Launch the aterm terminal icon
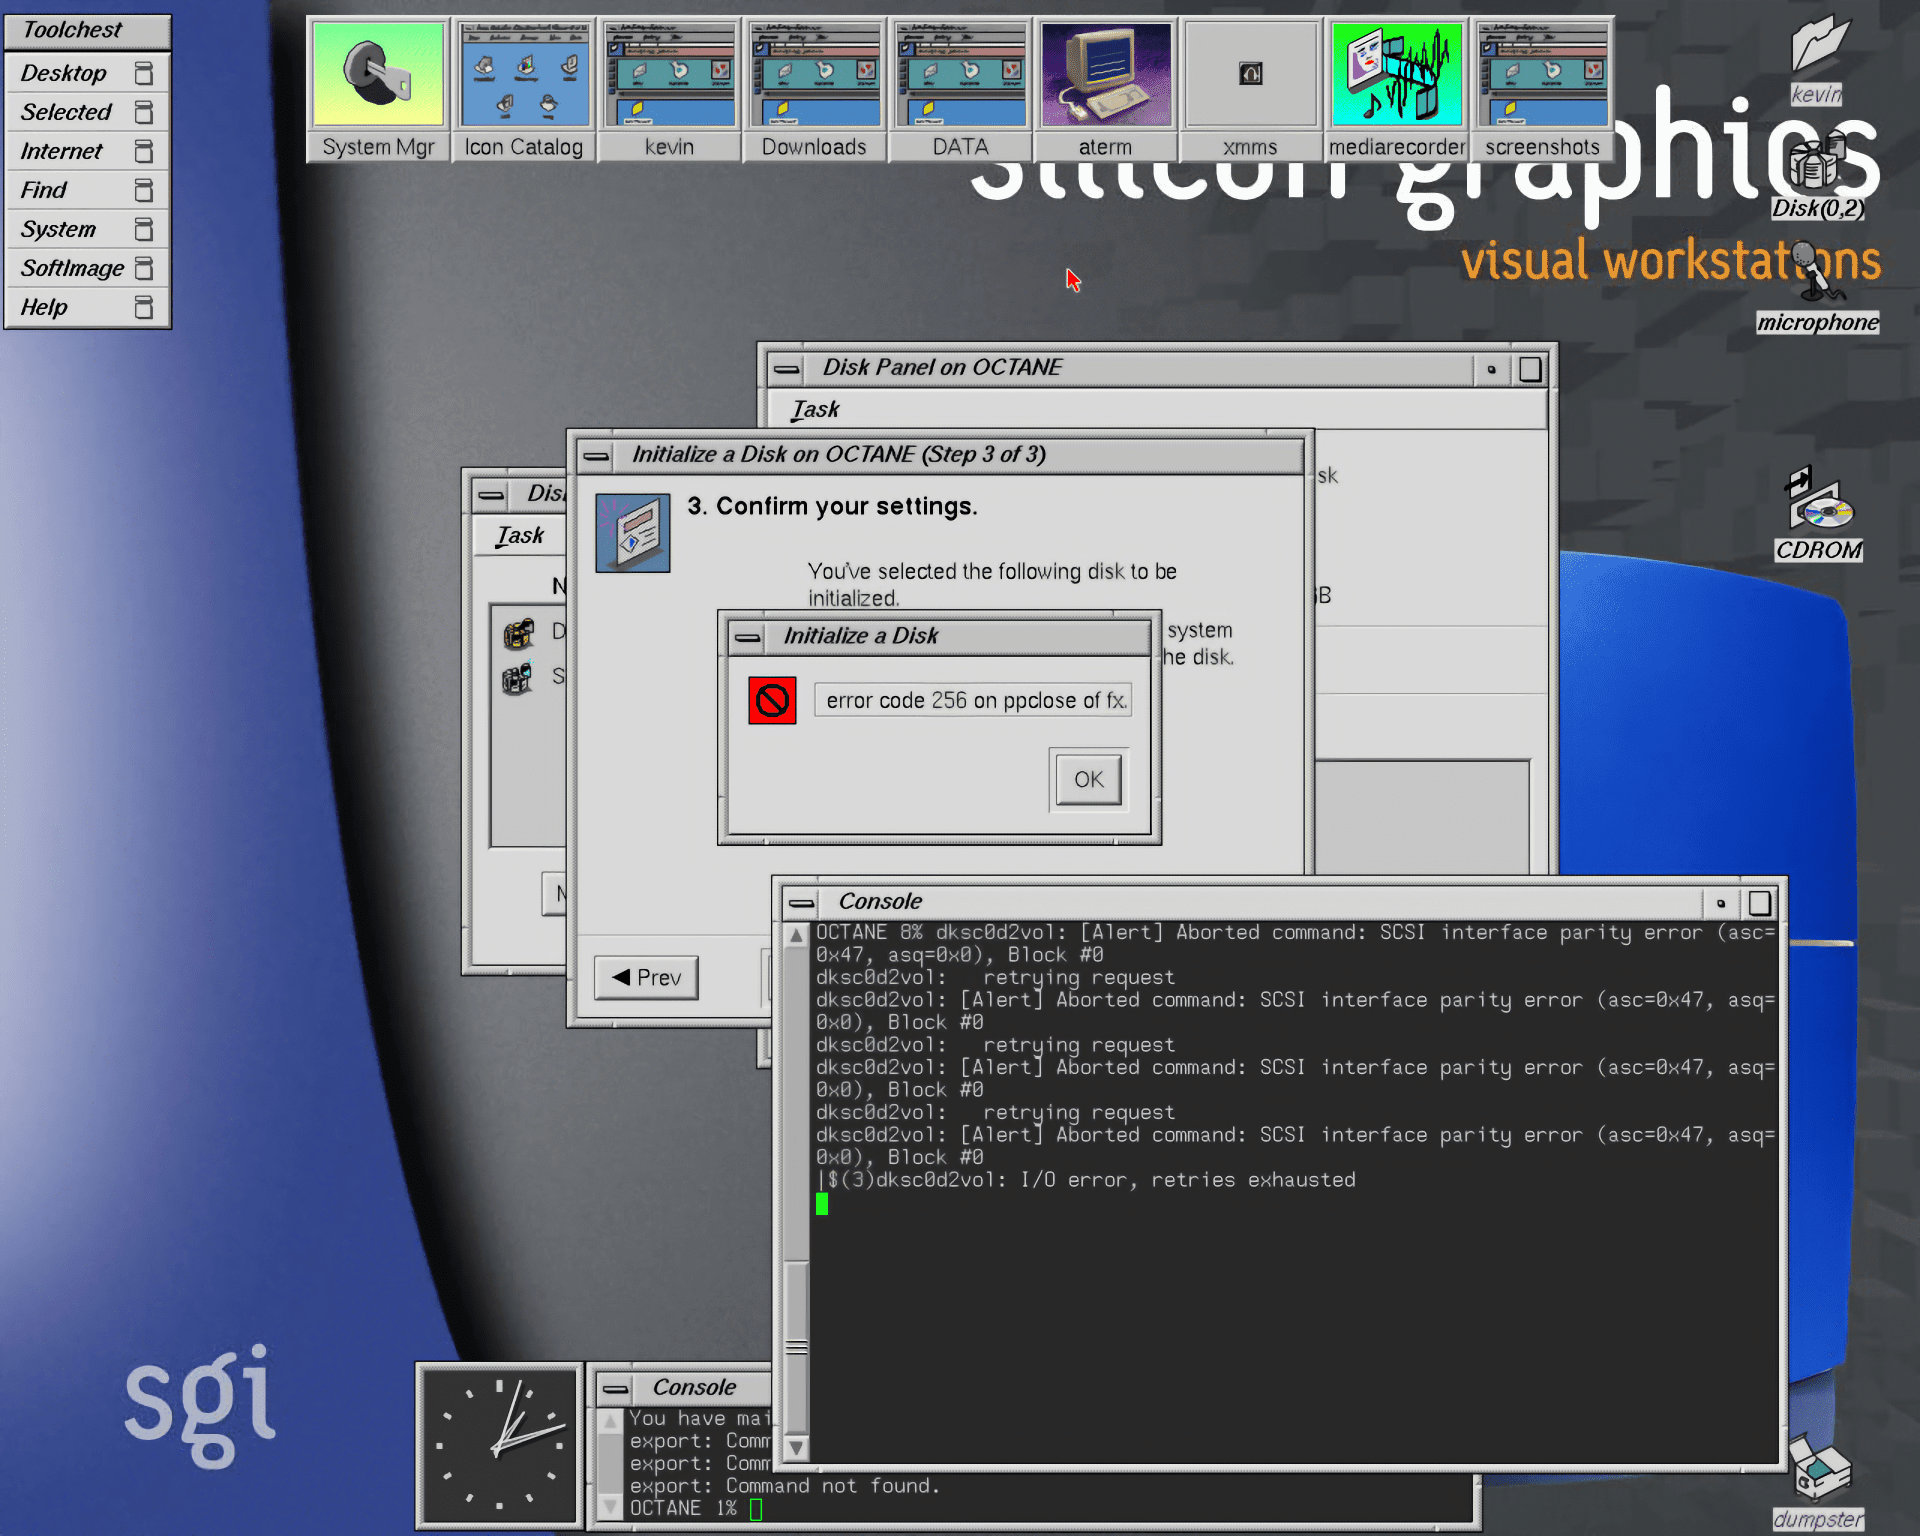The image size is (1920, 1536). [1105, 89]
